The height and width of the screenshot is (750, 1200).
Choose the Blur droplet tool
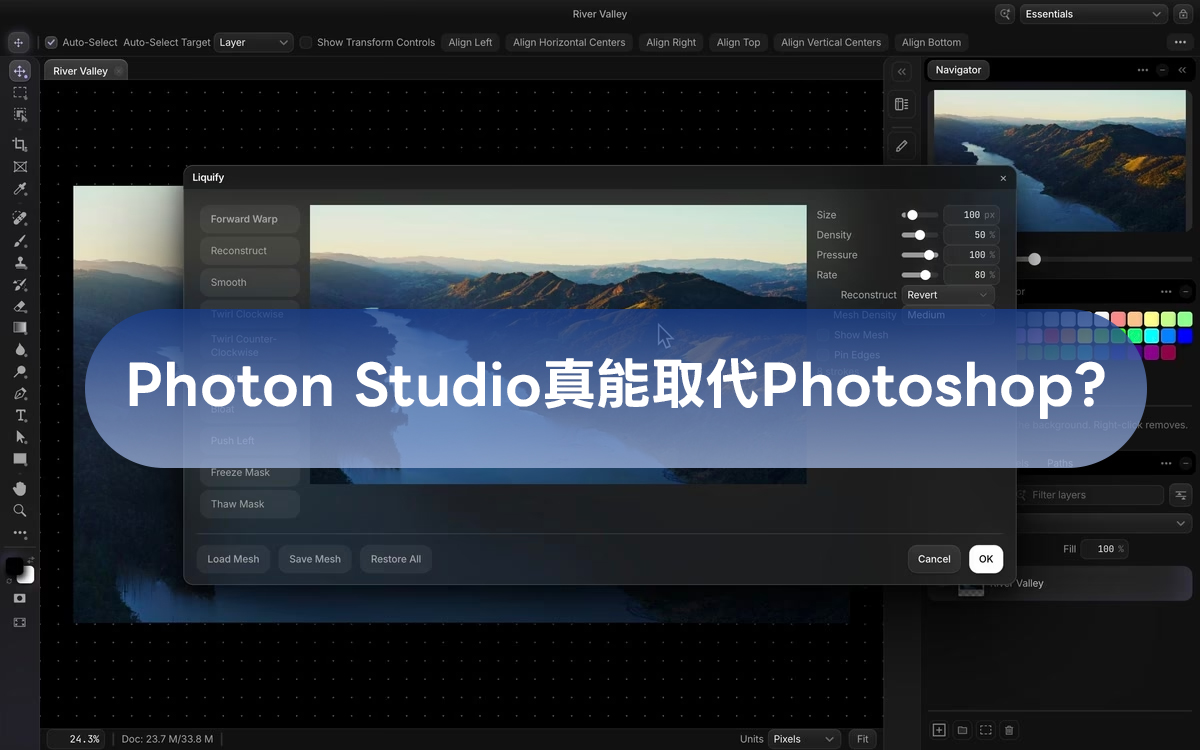pyautogui.click(x=20, y=350)
